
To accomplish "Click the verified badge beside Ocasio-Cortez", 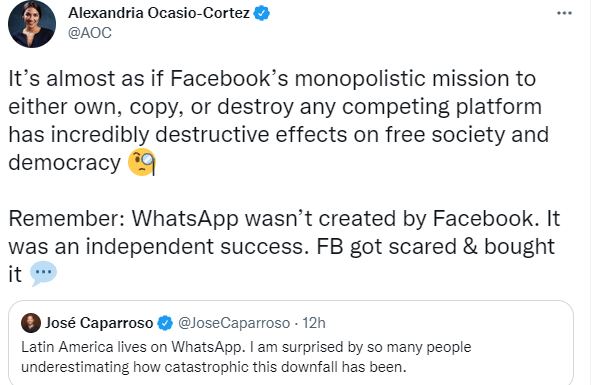I will point(262,14).
